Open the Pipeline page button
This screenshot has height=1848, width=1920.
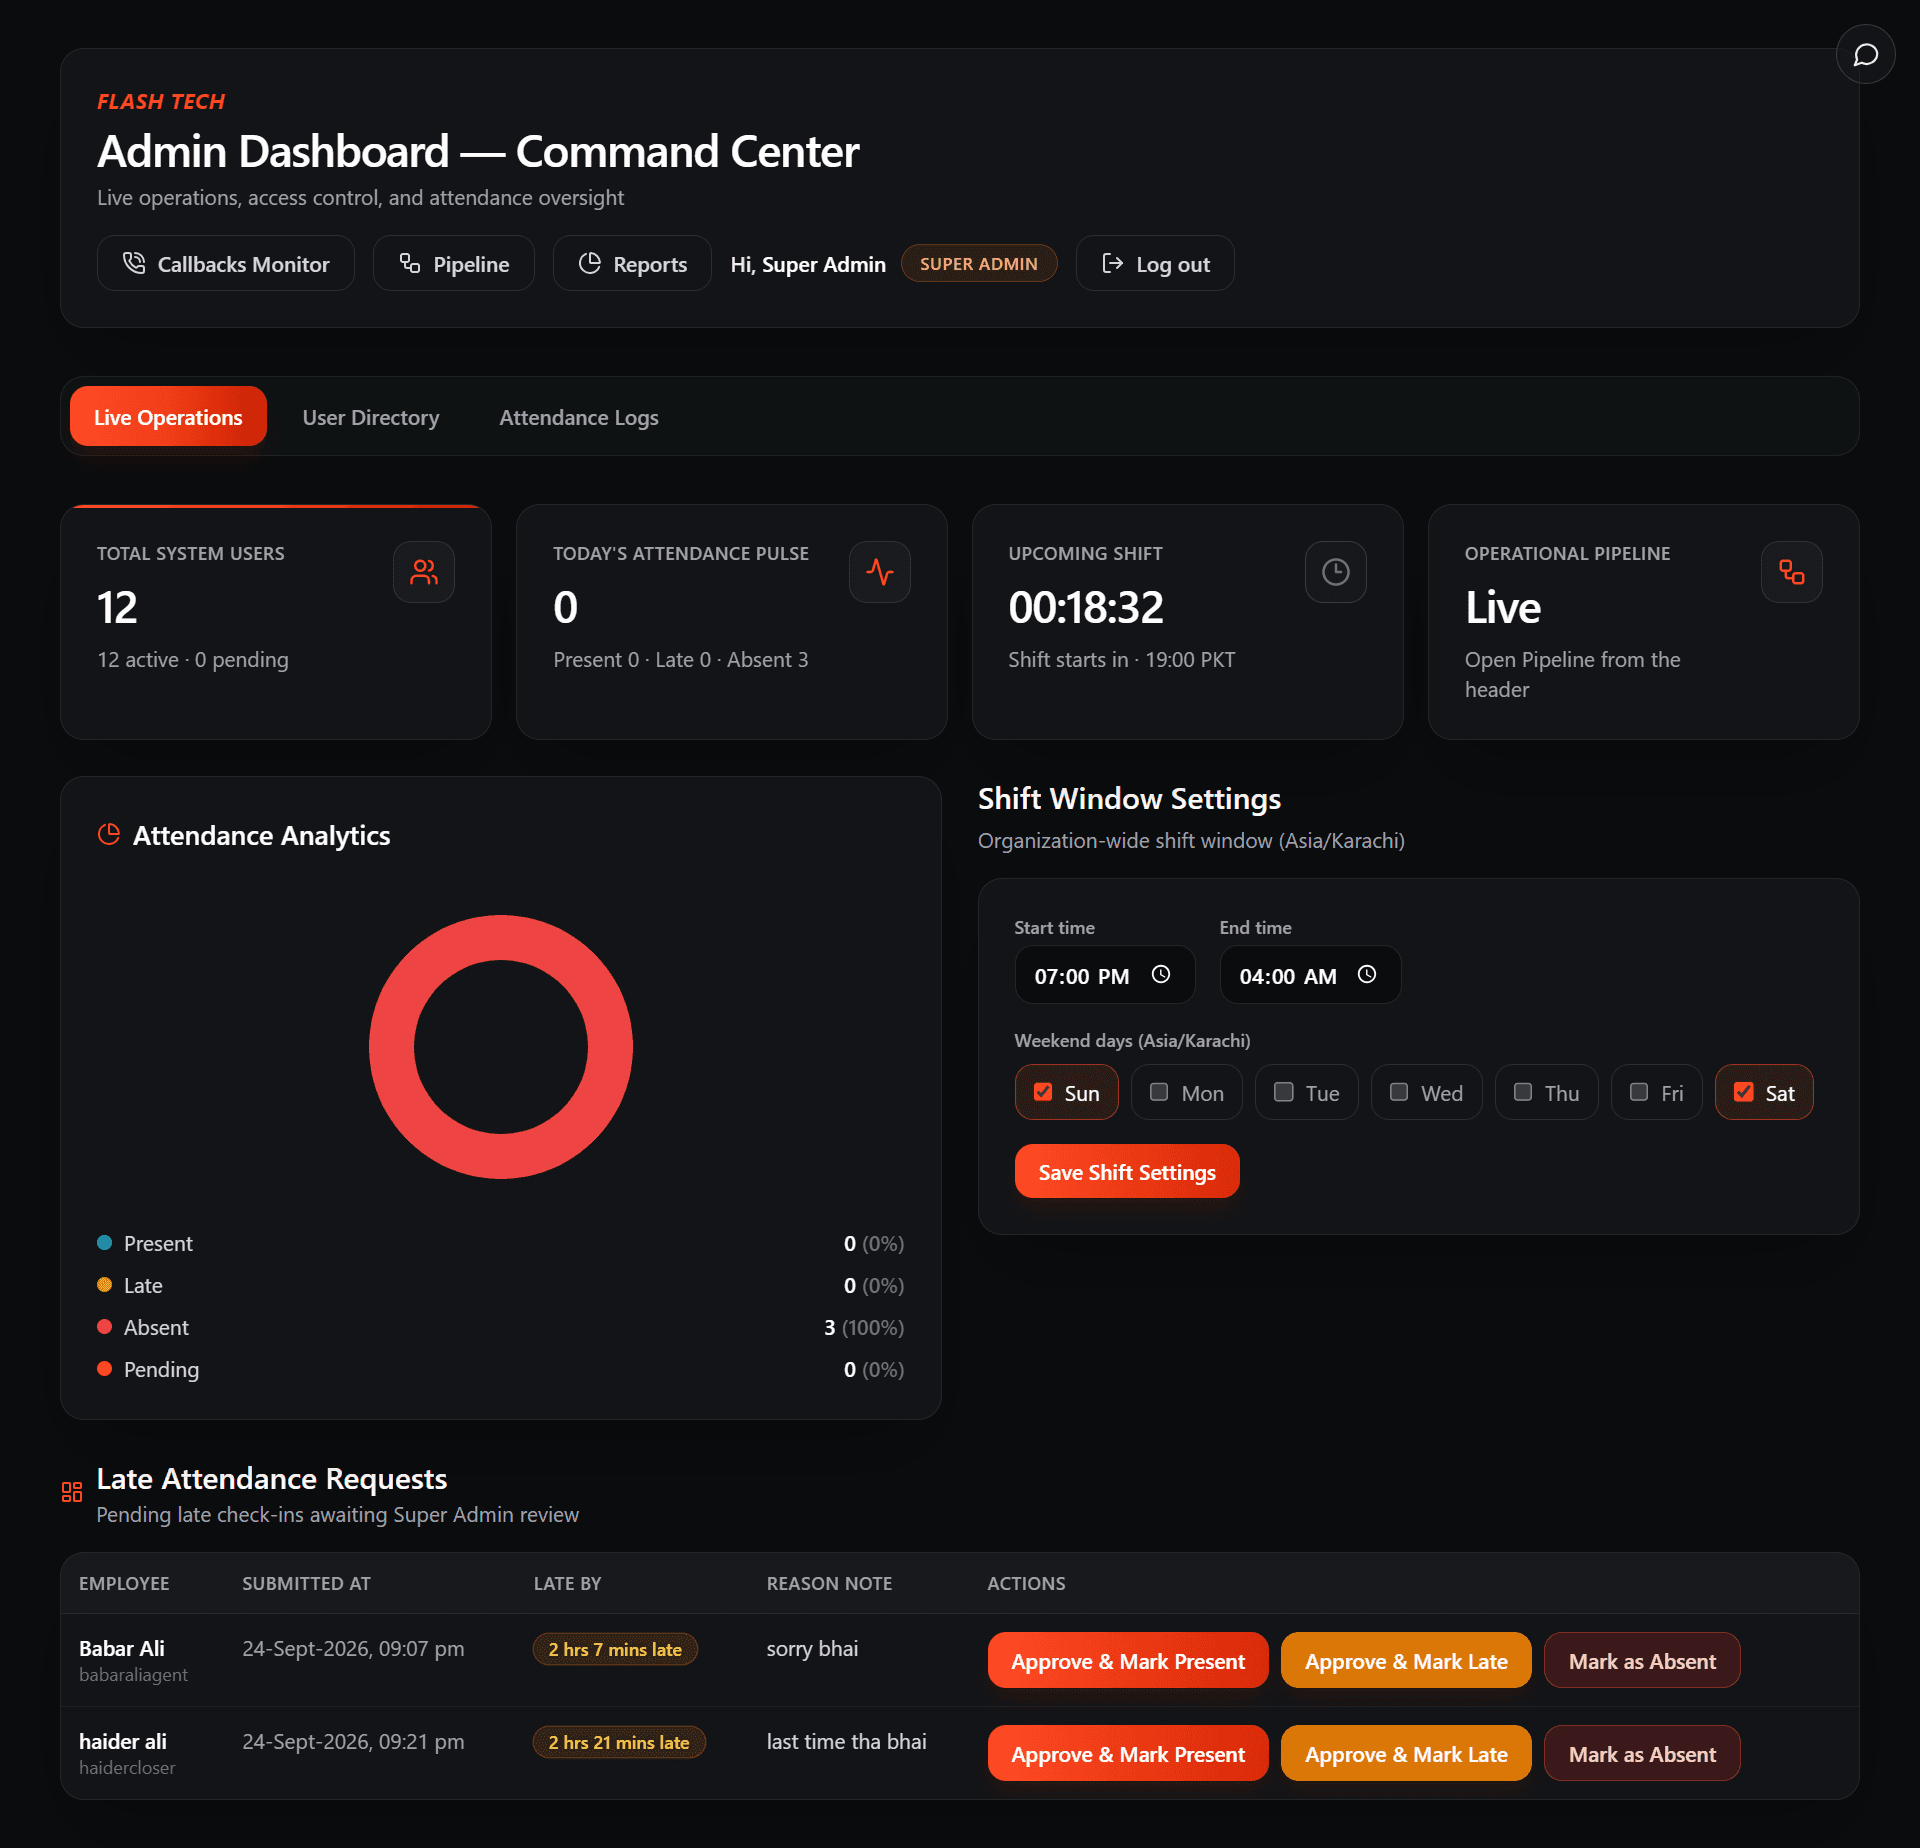454,264
